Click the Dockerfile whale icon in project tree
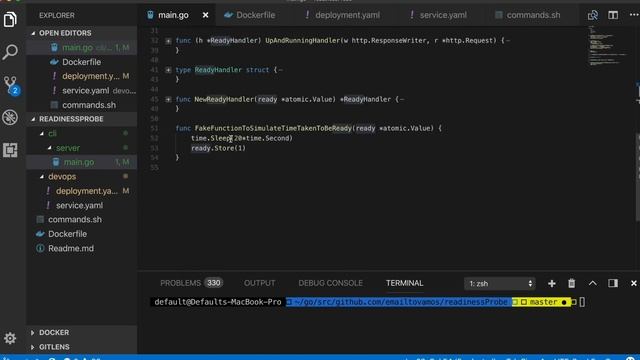 [x=40, y=234]
